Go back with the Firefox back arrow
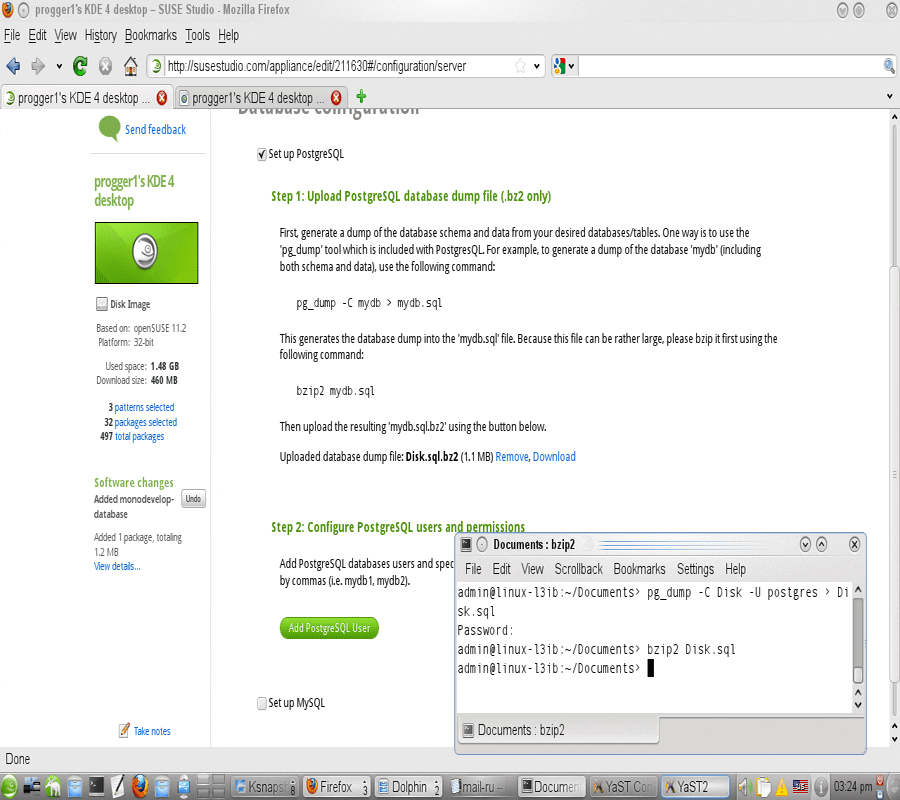The width and height of the screenshot is (900, 800). tap(13, 67)
